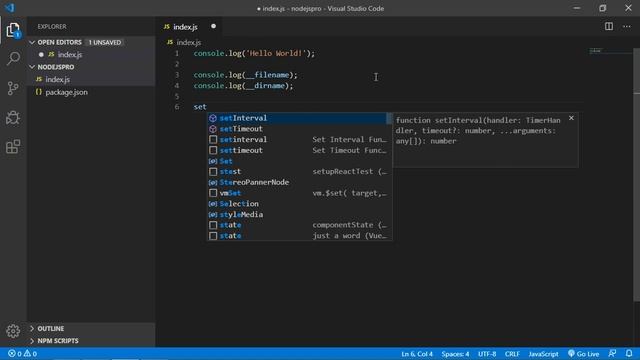Click CRLF end of line selector
640x360 pixels.
(512, 354)
